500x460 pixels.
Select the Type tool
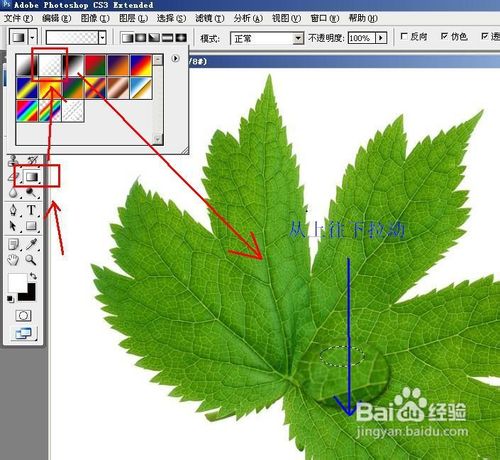pyautogui.click(x=31, y=210)
